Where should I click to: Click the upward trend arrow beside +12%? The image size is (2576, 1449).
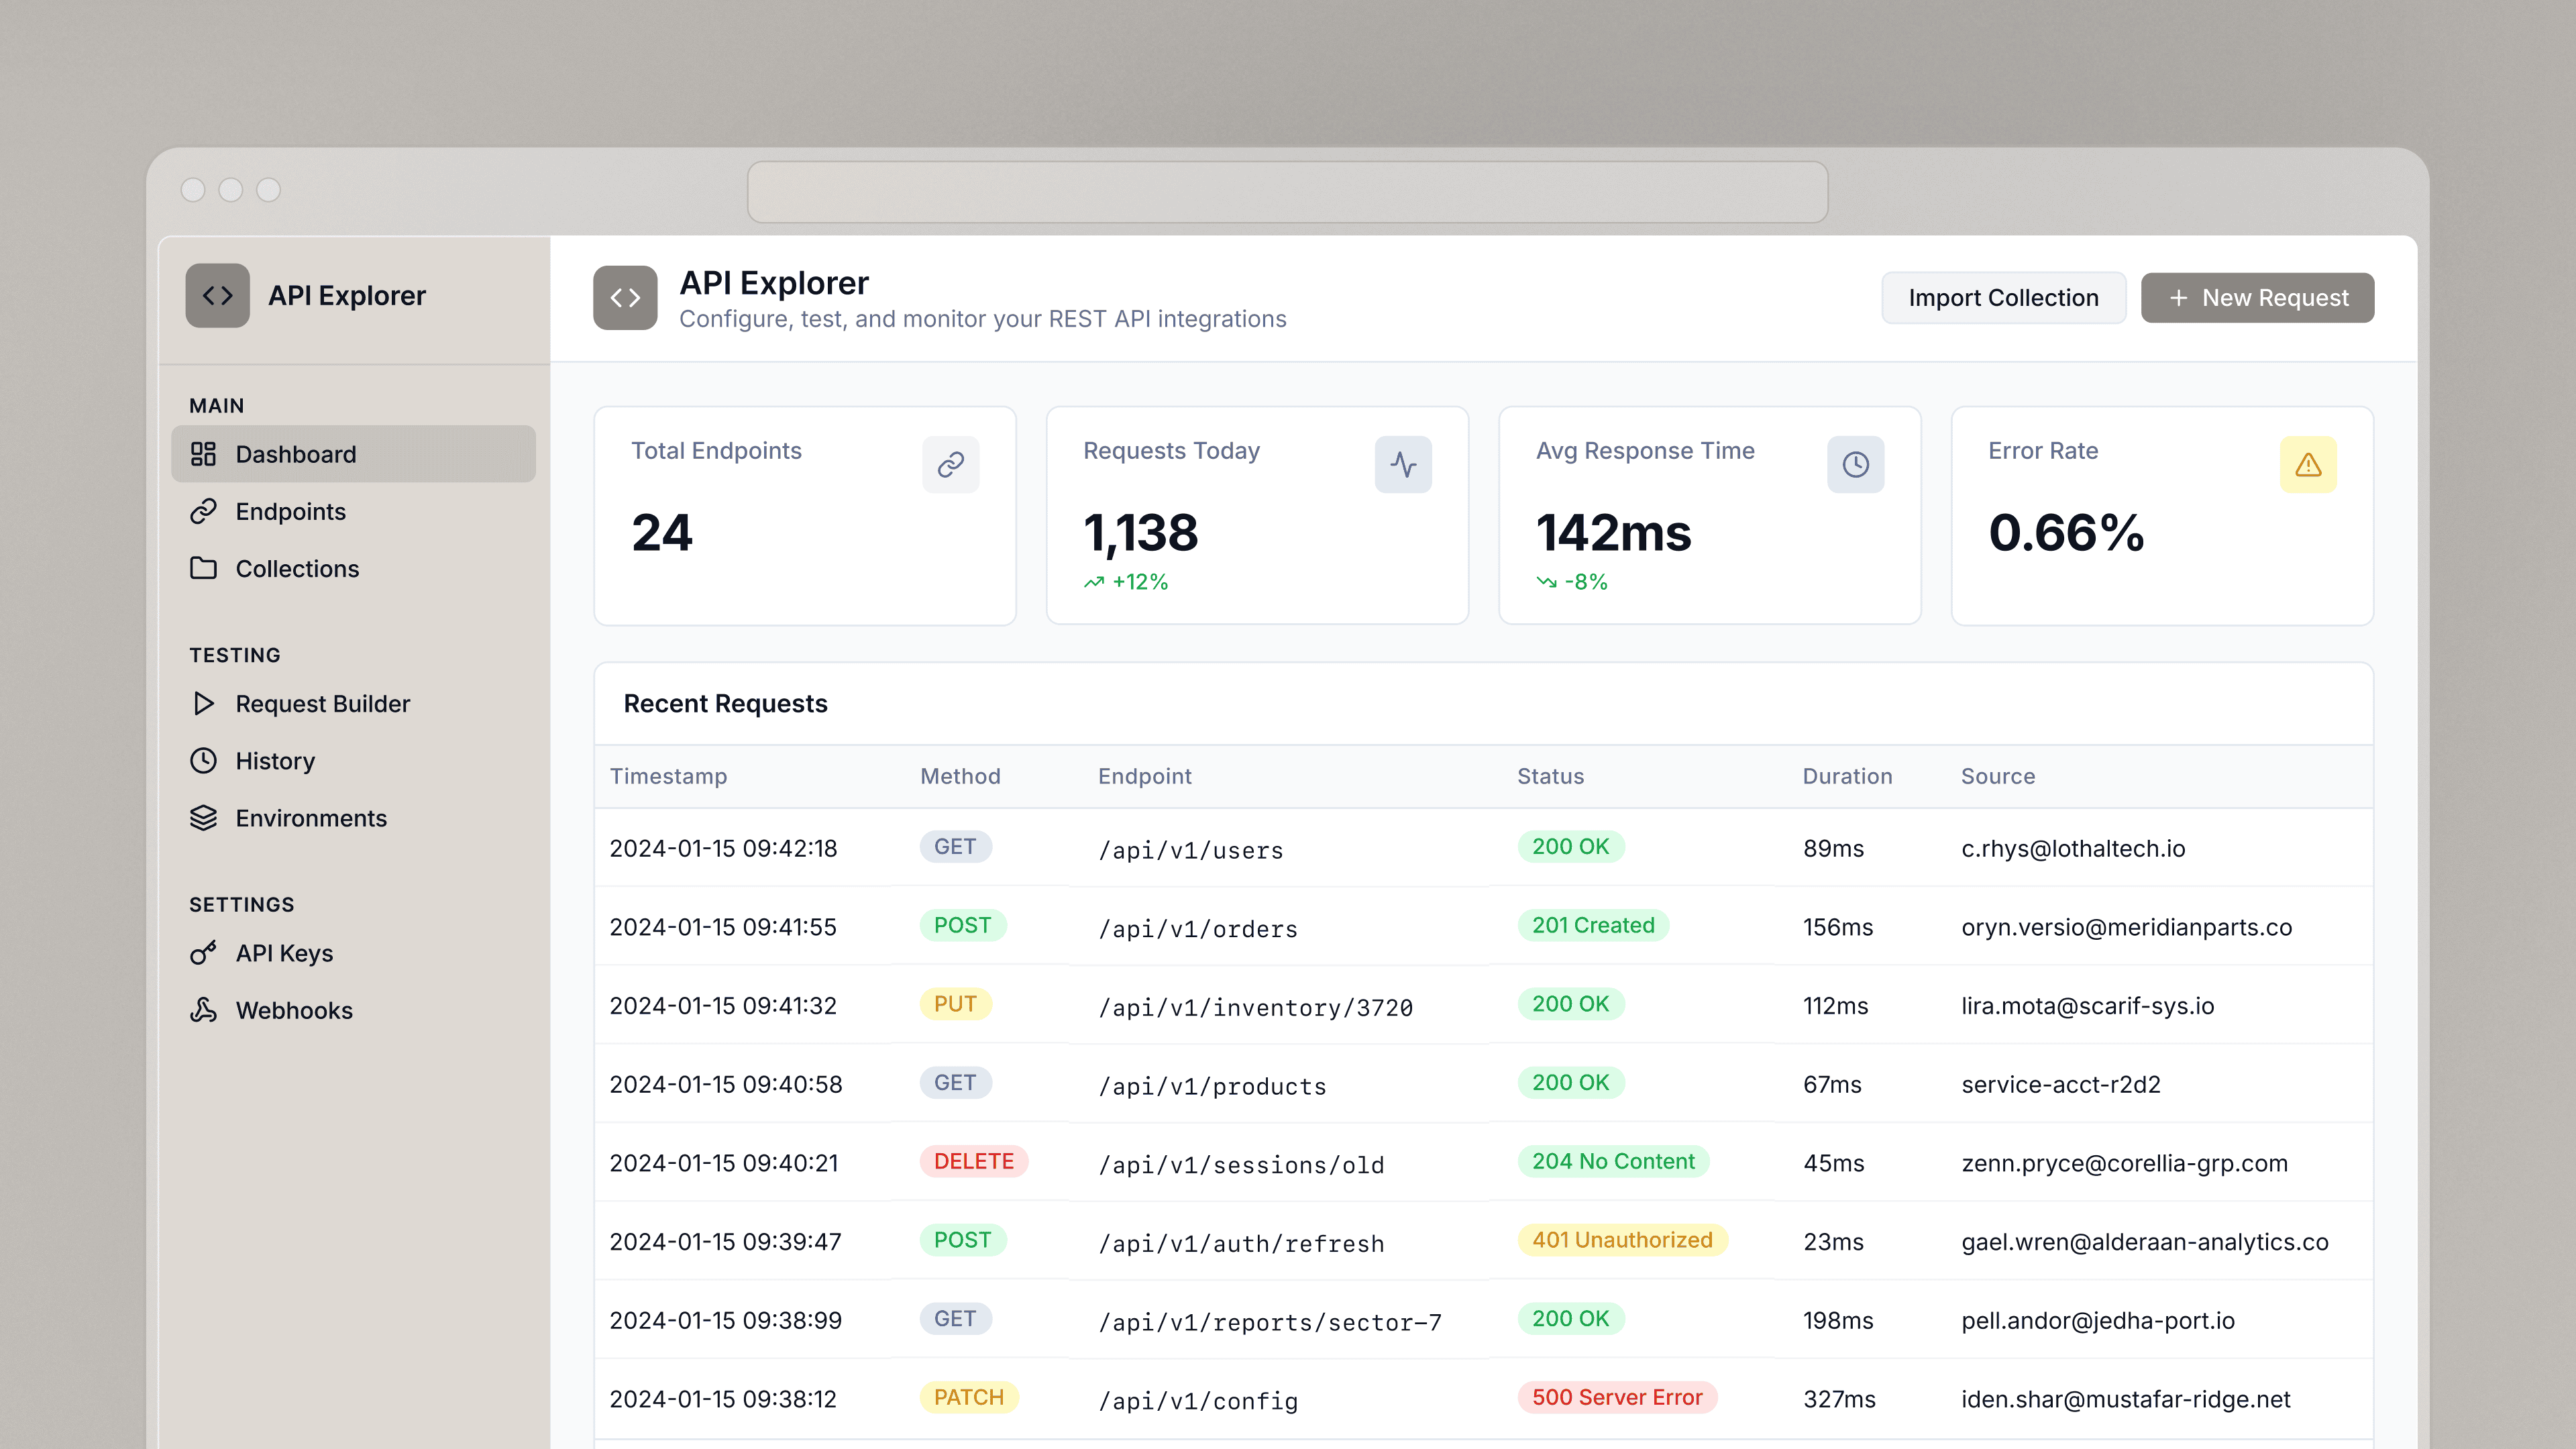[1094, 582]
